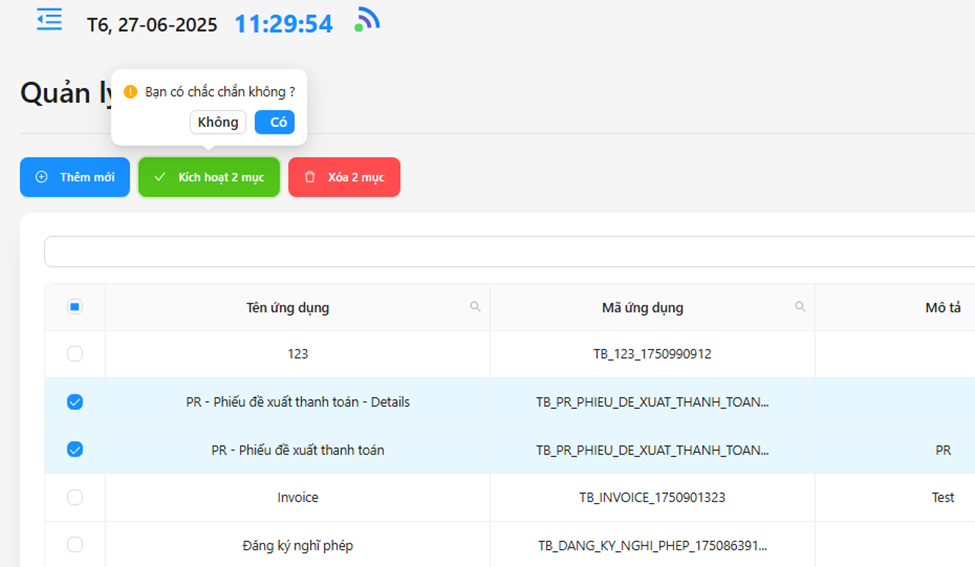The height and width of the screenshot is (567, 975).
Task: Click the Tên ứng dụng column header
Action: 287,307
